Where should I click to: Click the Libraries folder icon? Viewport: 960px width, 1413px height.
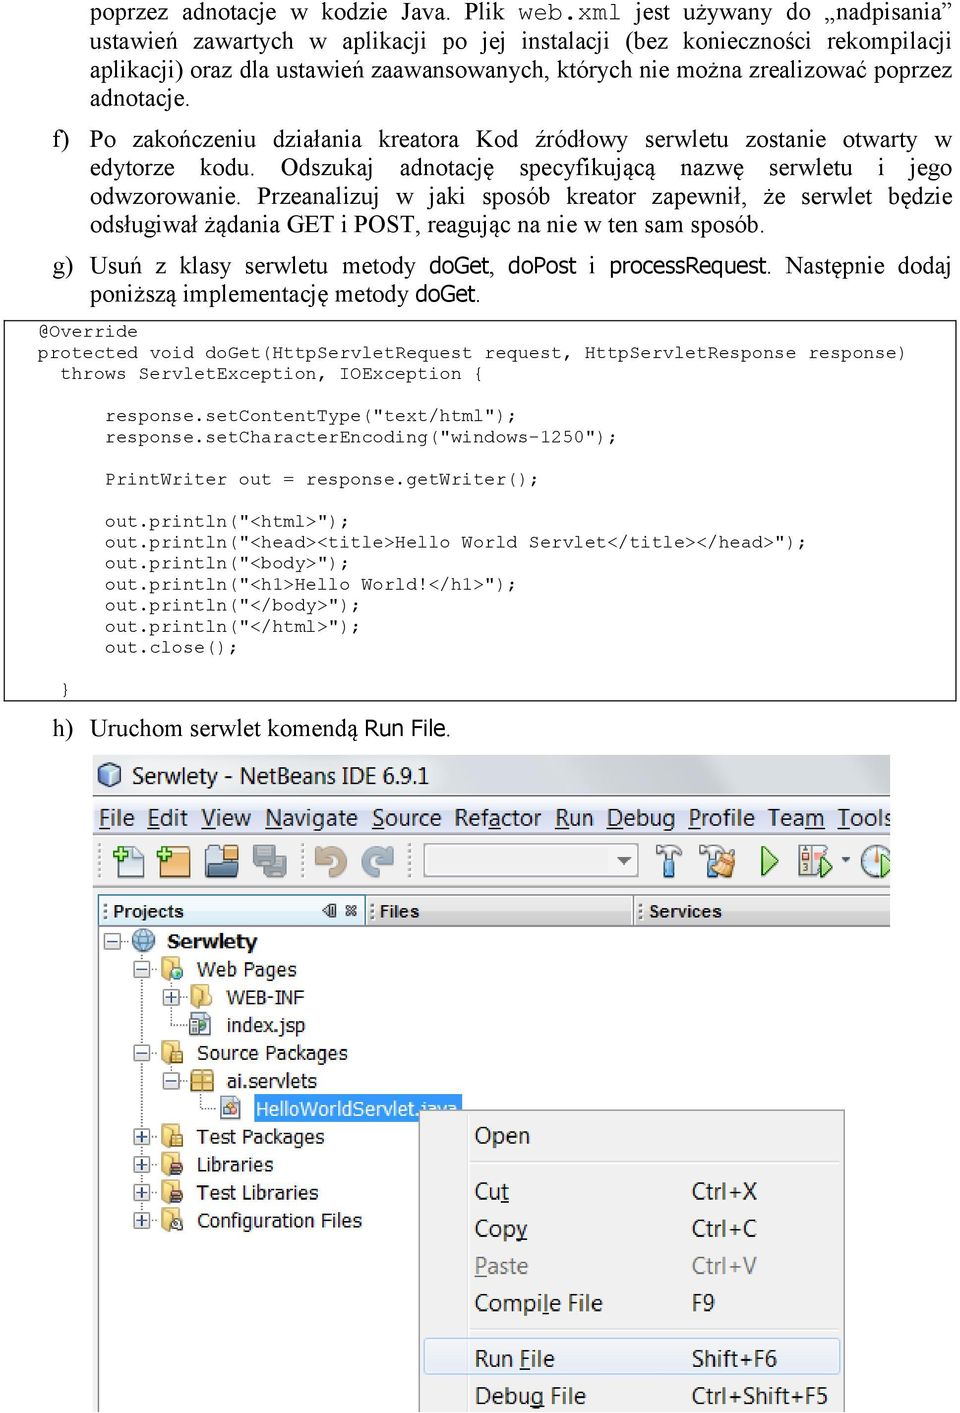pos(173,1164)
